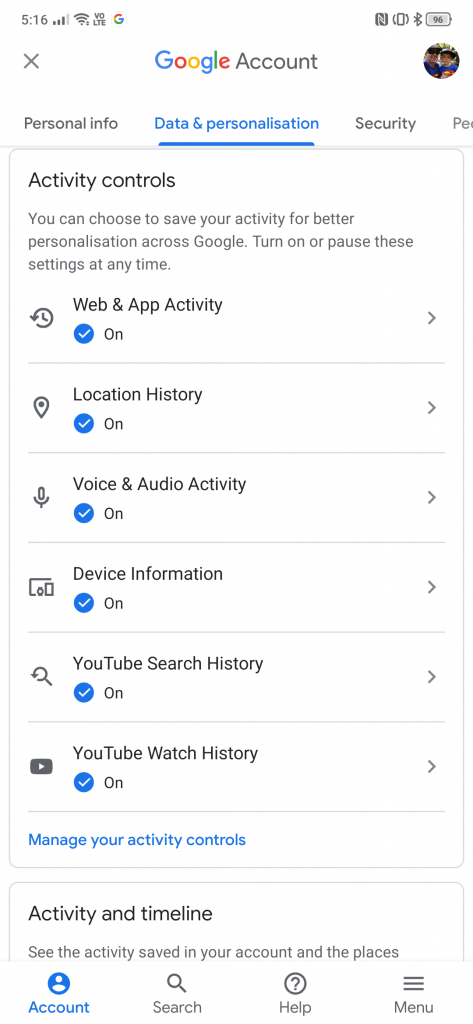Screen dimensions: 473x1024
Task: Expand YouTube Search History chevron arrow
Action: pyautogui.click(x=431, y=677)
